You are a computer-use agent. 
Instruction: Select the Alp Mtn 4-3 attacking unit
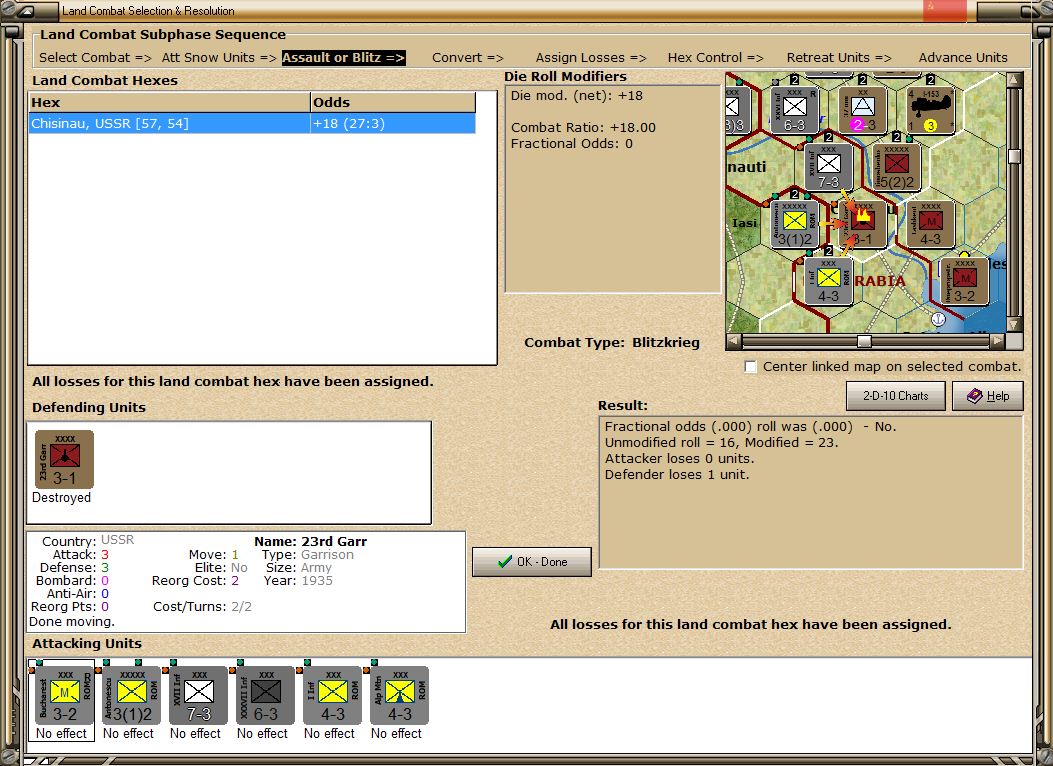coord(400,695)
